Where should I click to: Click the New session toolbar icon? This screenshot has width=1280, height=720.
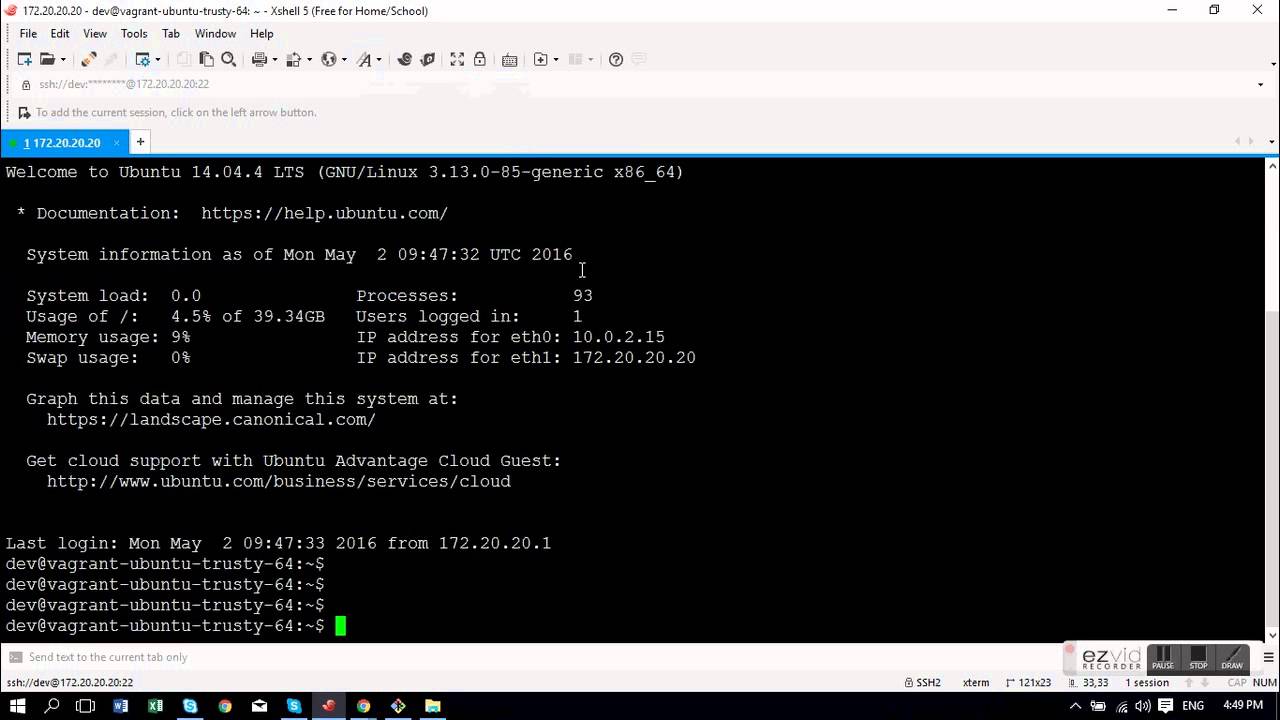coord(24,60)
